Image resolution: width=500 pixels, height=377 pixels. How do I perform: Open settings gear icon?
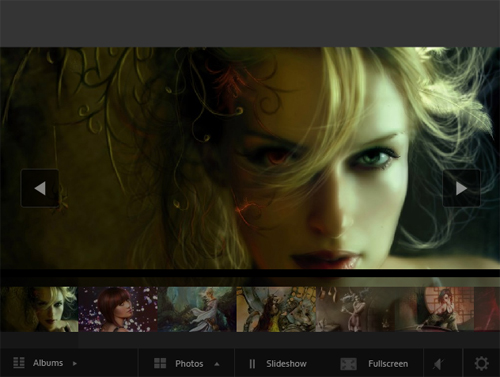coord(482,363)
